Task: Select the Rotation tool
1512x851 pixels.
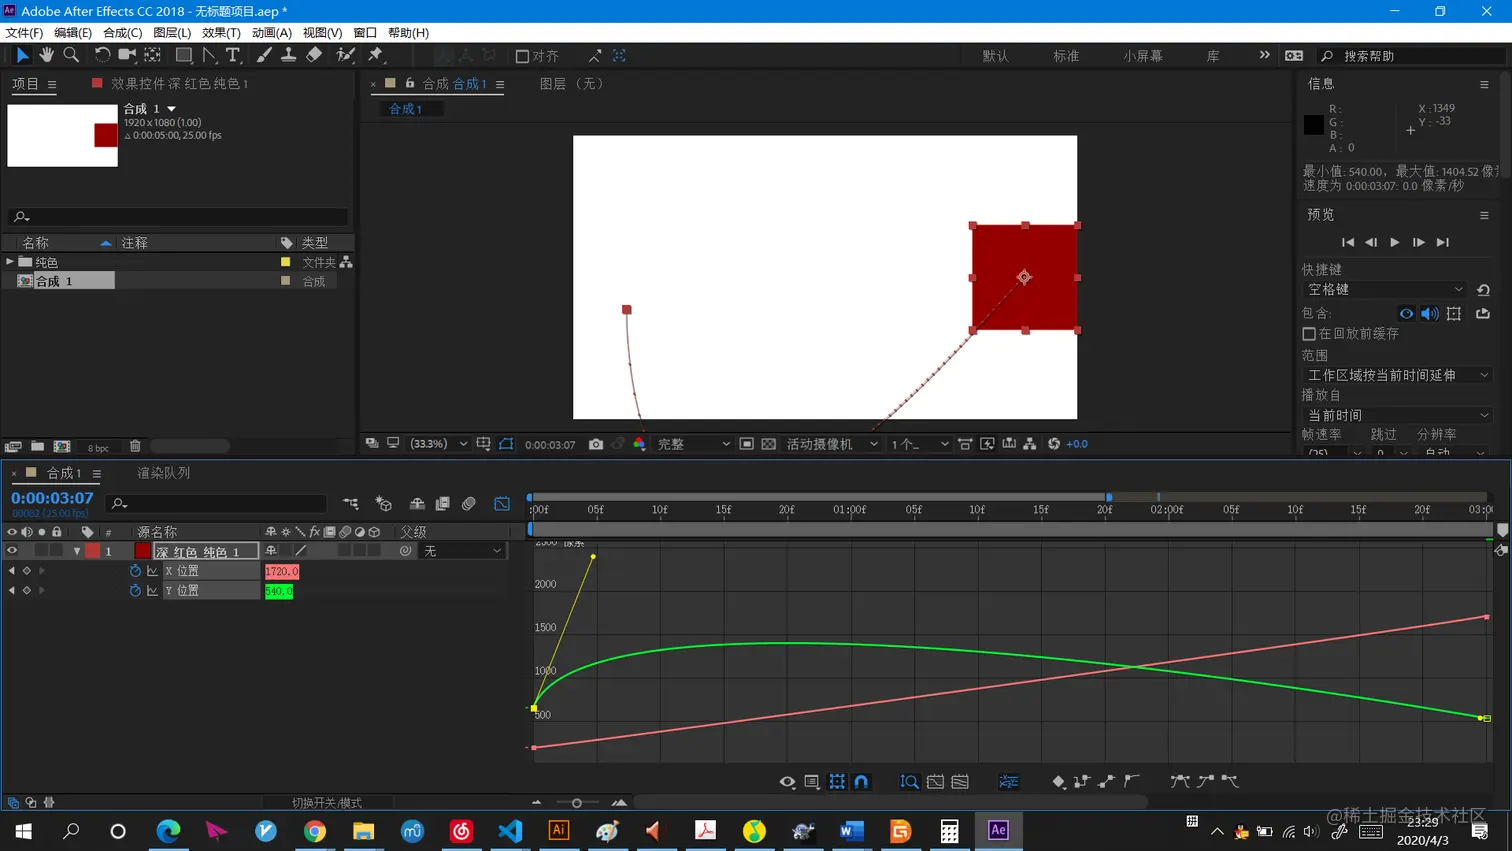Action: [x=101, y=55]
